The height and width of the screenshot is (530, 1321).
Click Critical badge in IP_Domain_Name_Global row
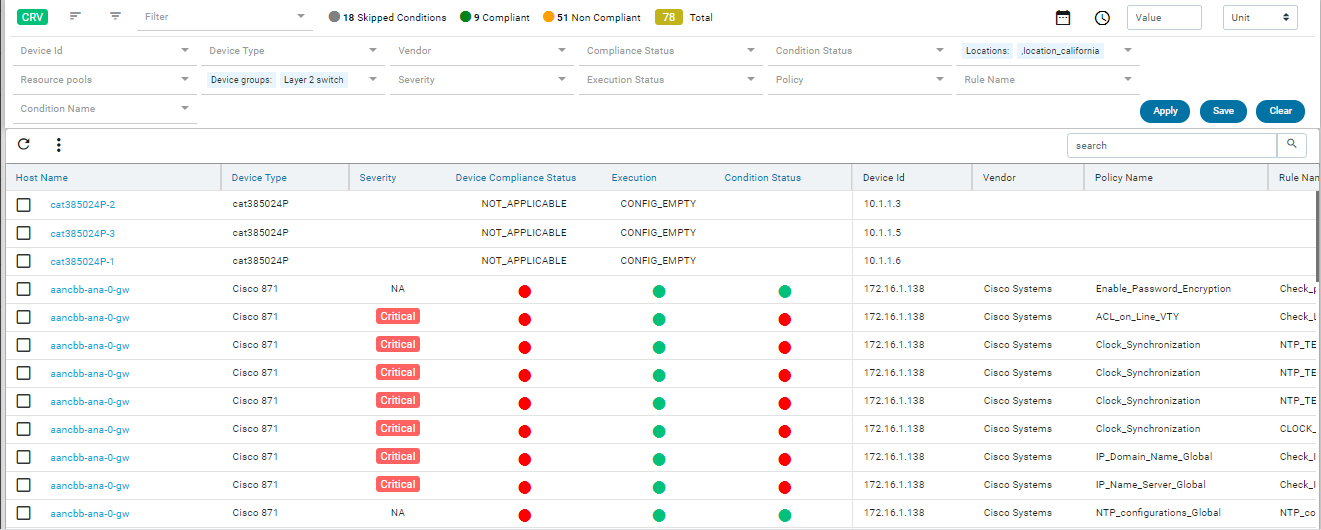[x=398, y=456]
